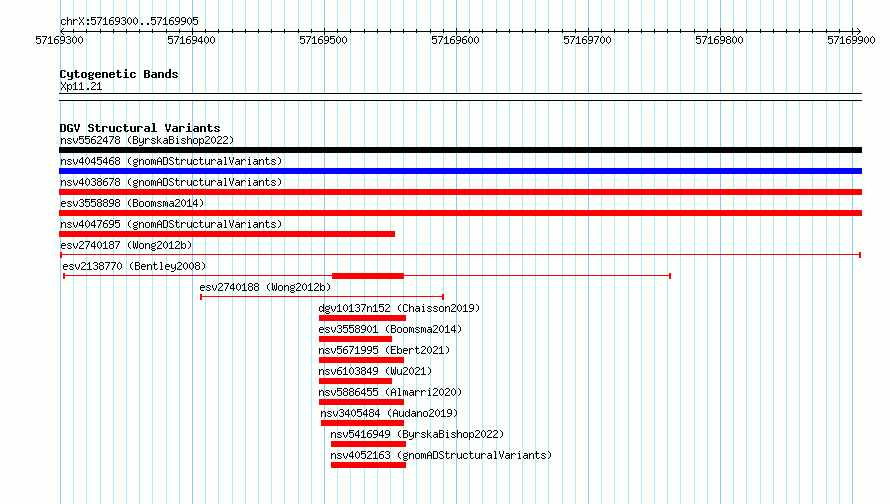Viewport: 890px width, 504px height.
Task: Click the nsv5886455 (Almarri2020) label
Action: (x=391, y=392)
